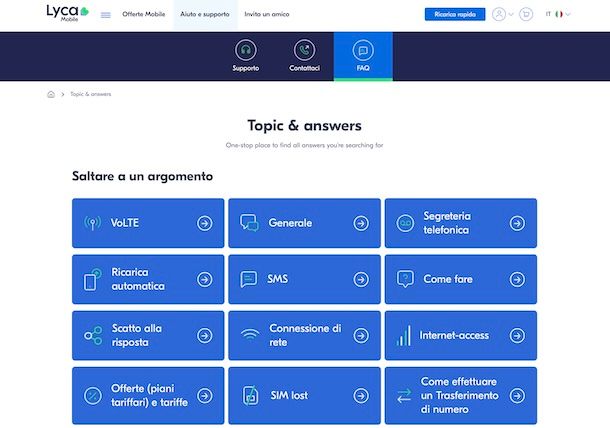610x428 pixels.
Task: Click the arrow on Internet-access card
Action: [x=517, y=335]
